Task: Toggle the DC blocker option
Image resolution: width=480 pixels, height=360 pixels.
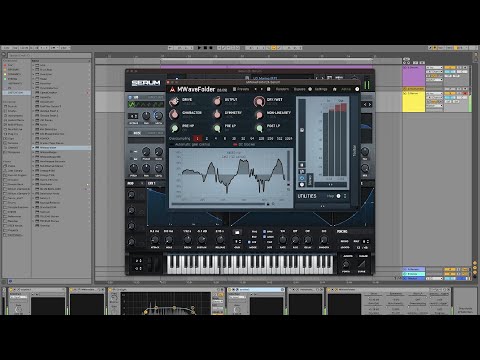Action: pyautogui.click(x=244, y=144)
